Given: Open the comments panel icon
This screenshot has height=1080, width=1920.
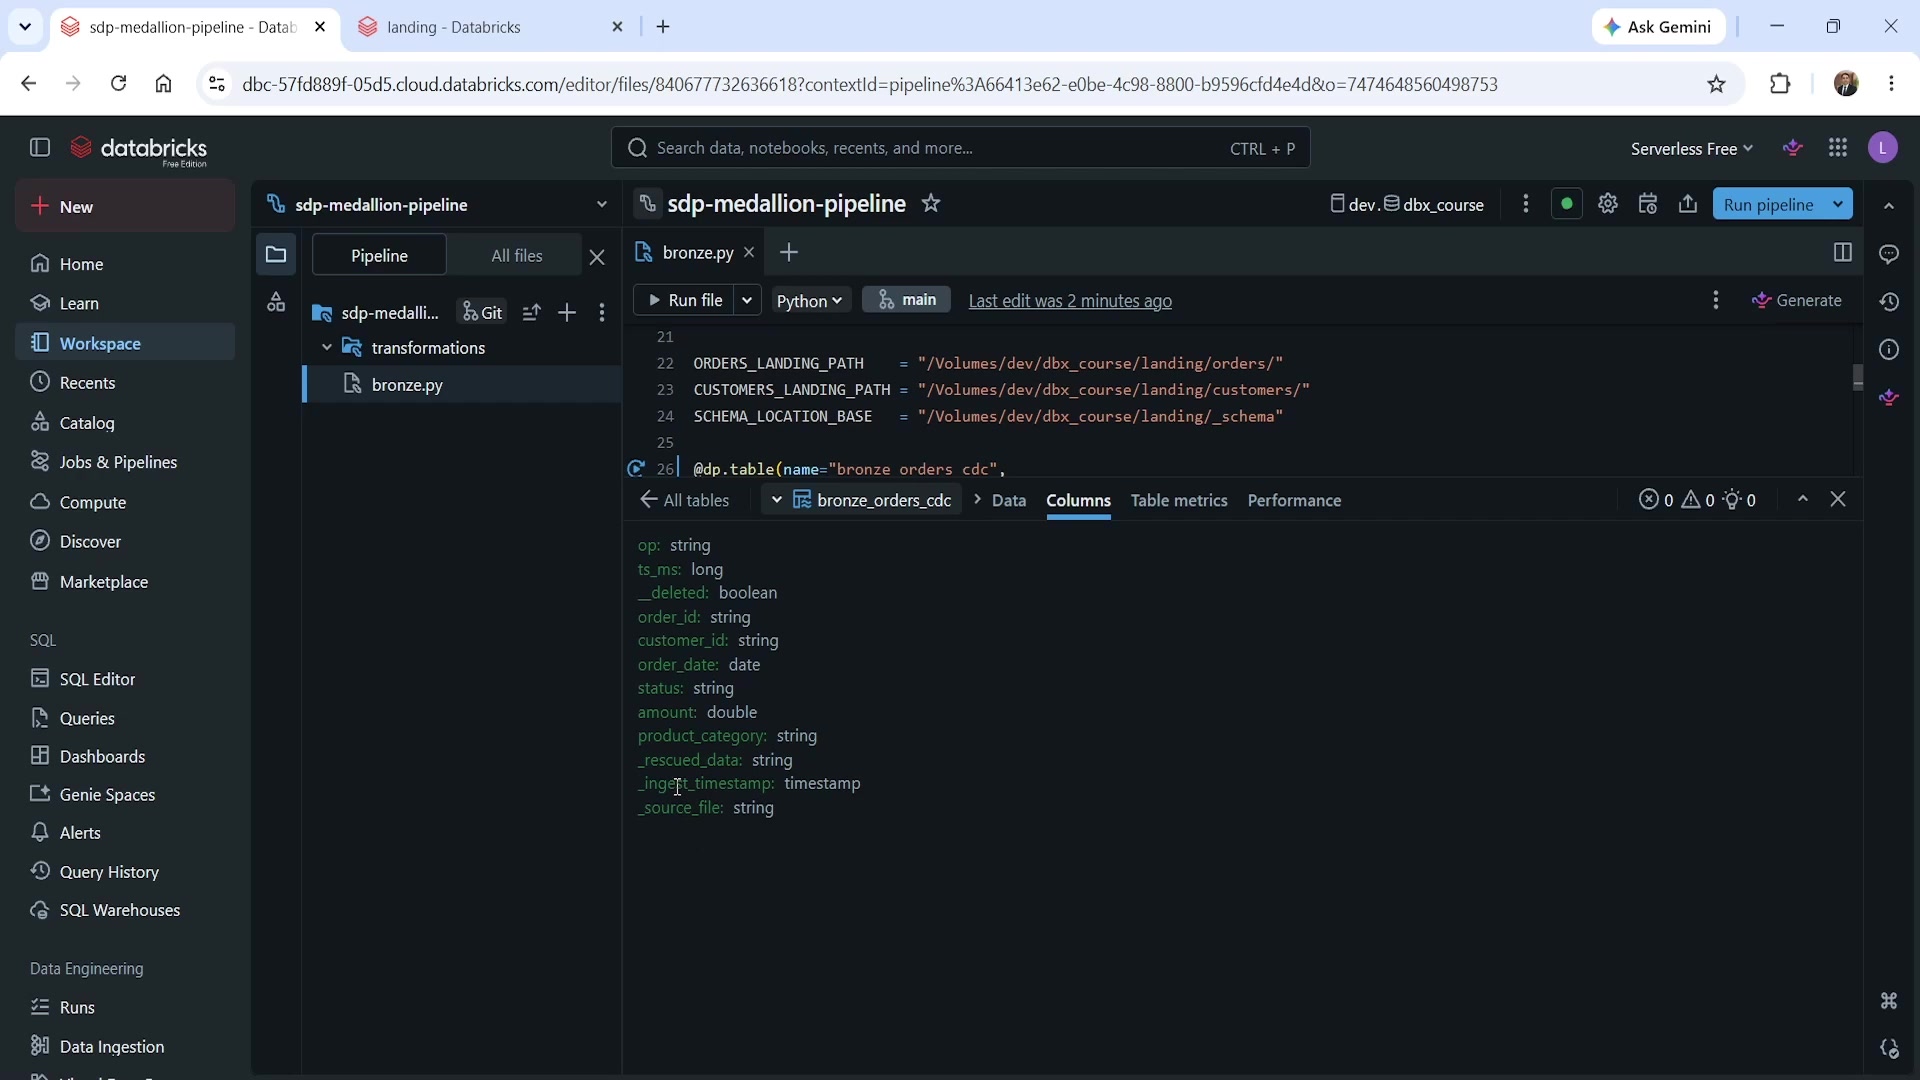Looking at the screenshot, I should 1889,255.
